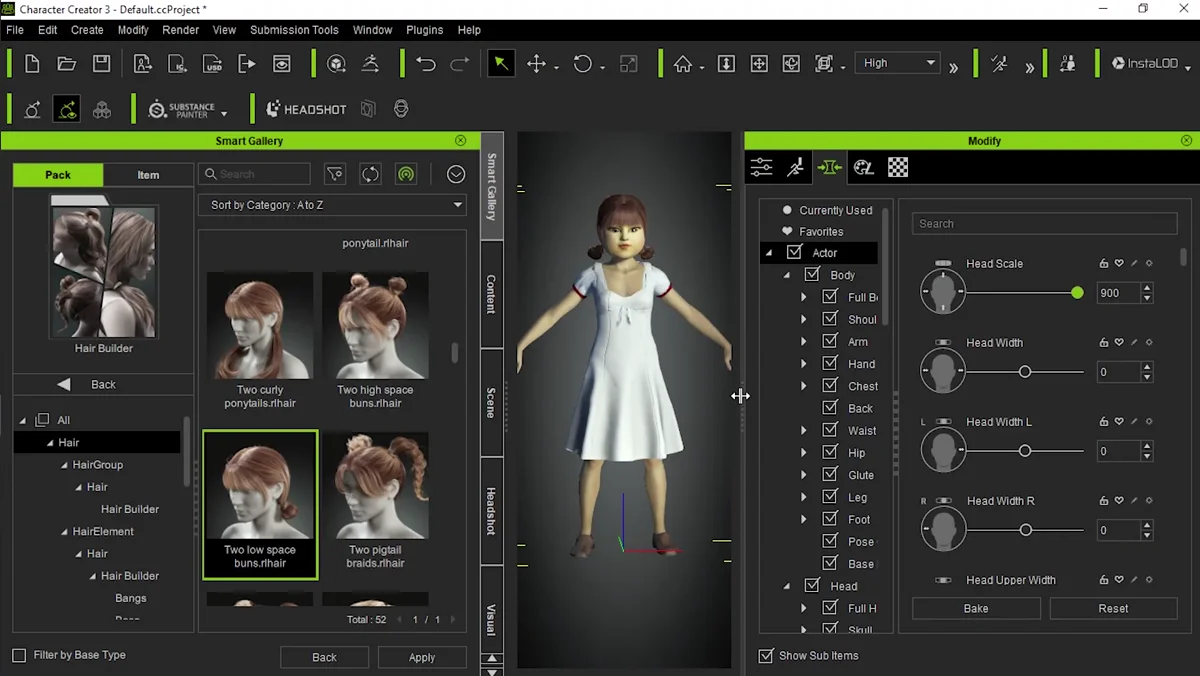Open the Modify menu
This screenshot has width=1200, height=676.
133,30
